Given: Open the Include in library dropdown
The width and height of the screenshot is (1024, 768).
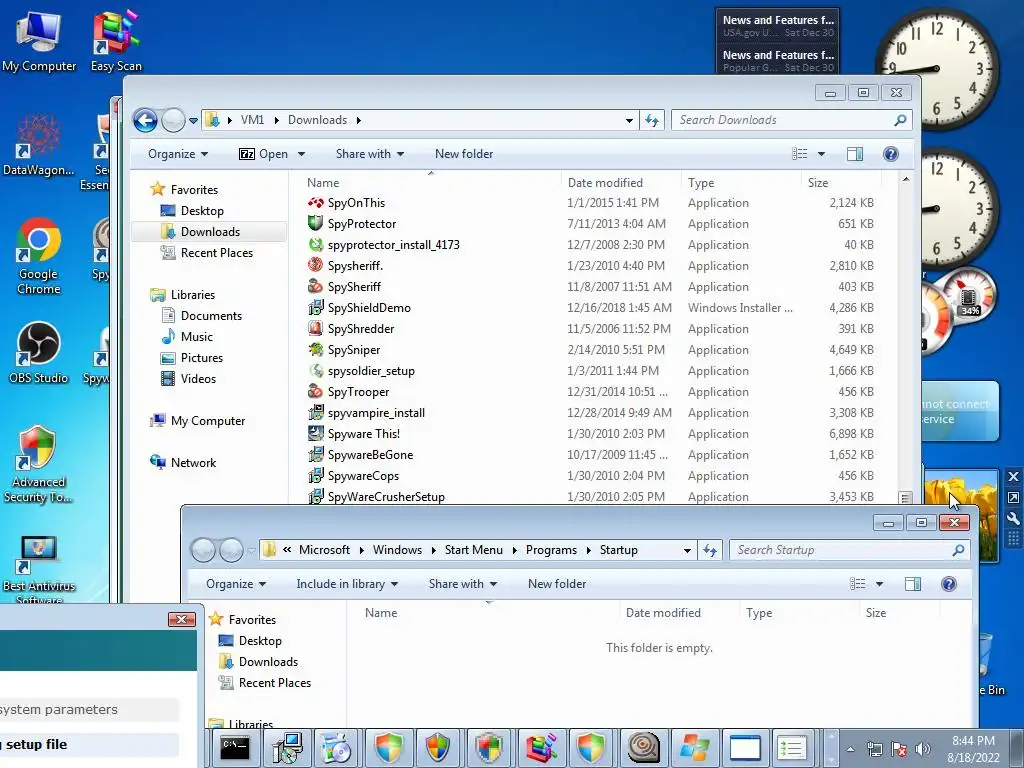Looking at the screenshot, I should [x=347, y=584].
